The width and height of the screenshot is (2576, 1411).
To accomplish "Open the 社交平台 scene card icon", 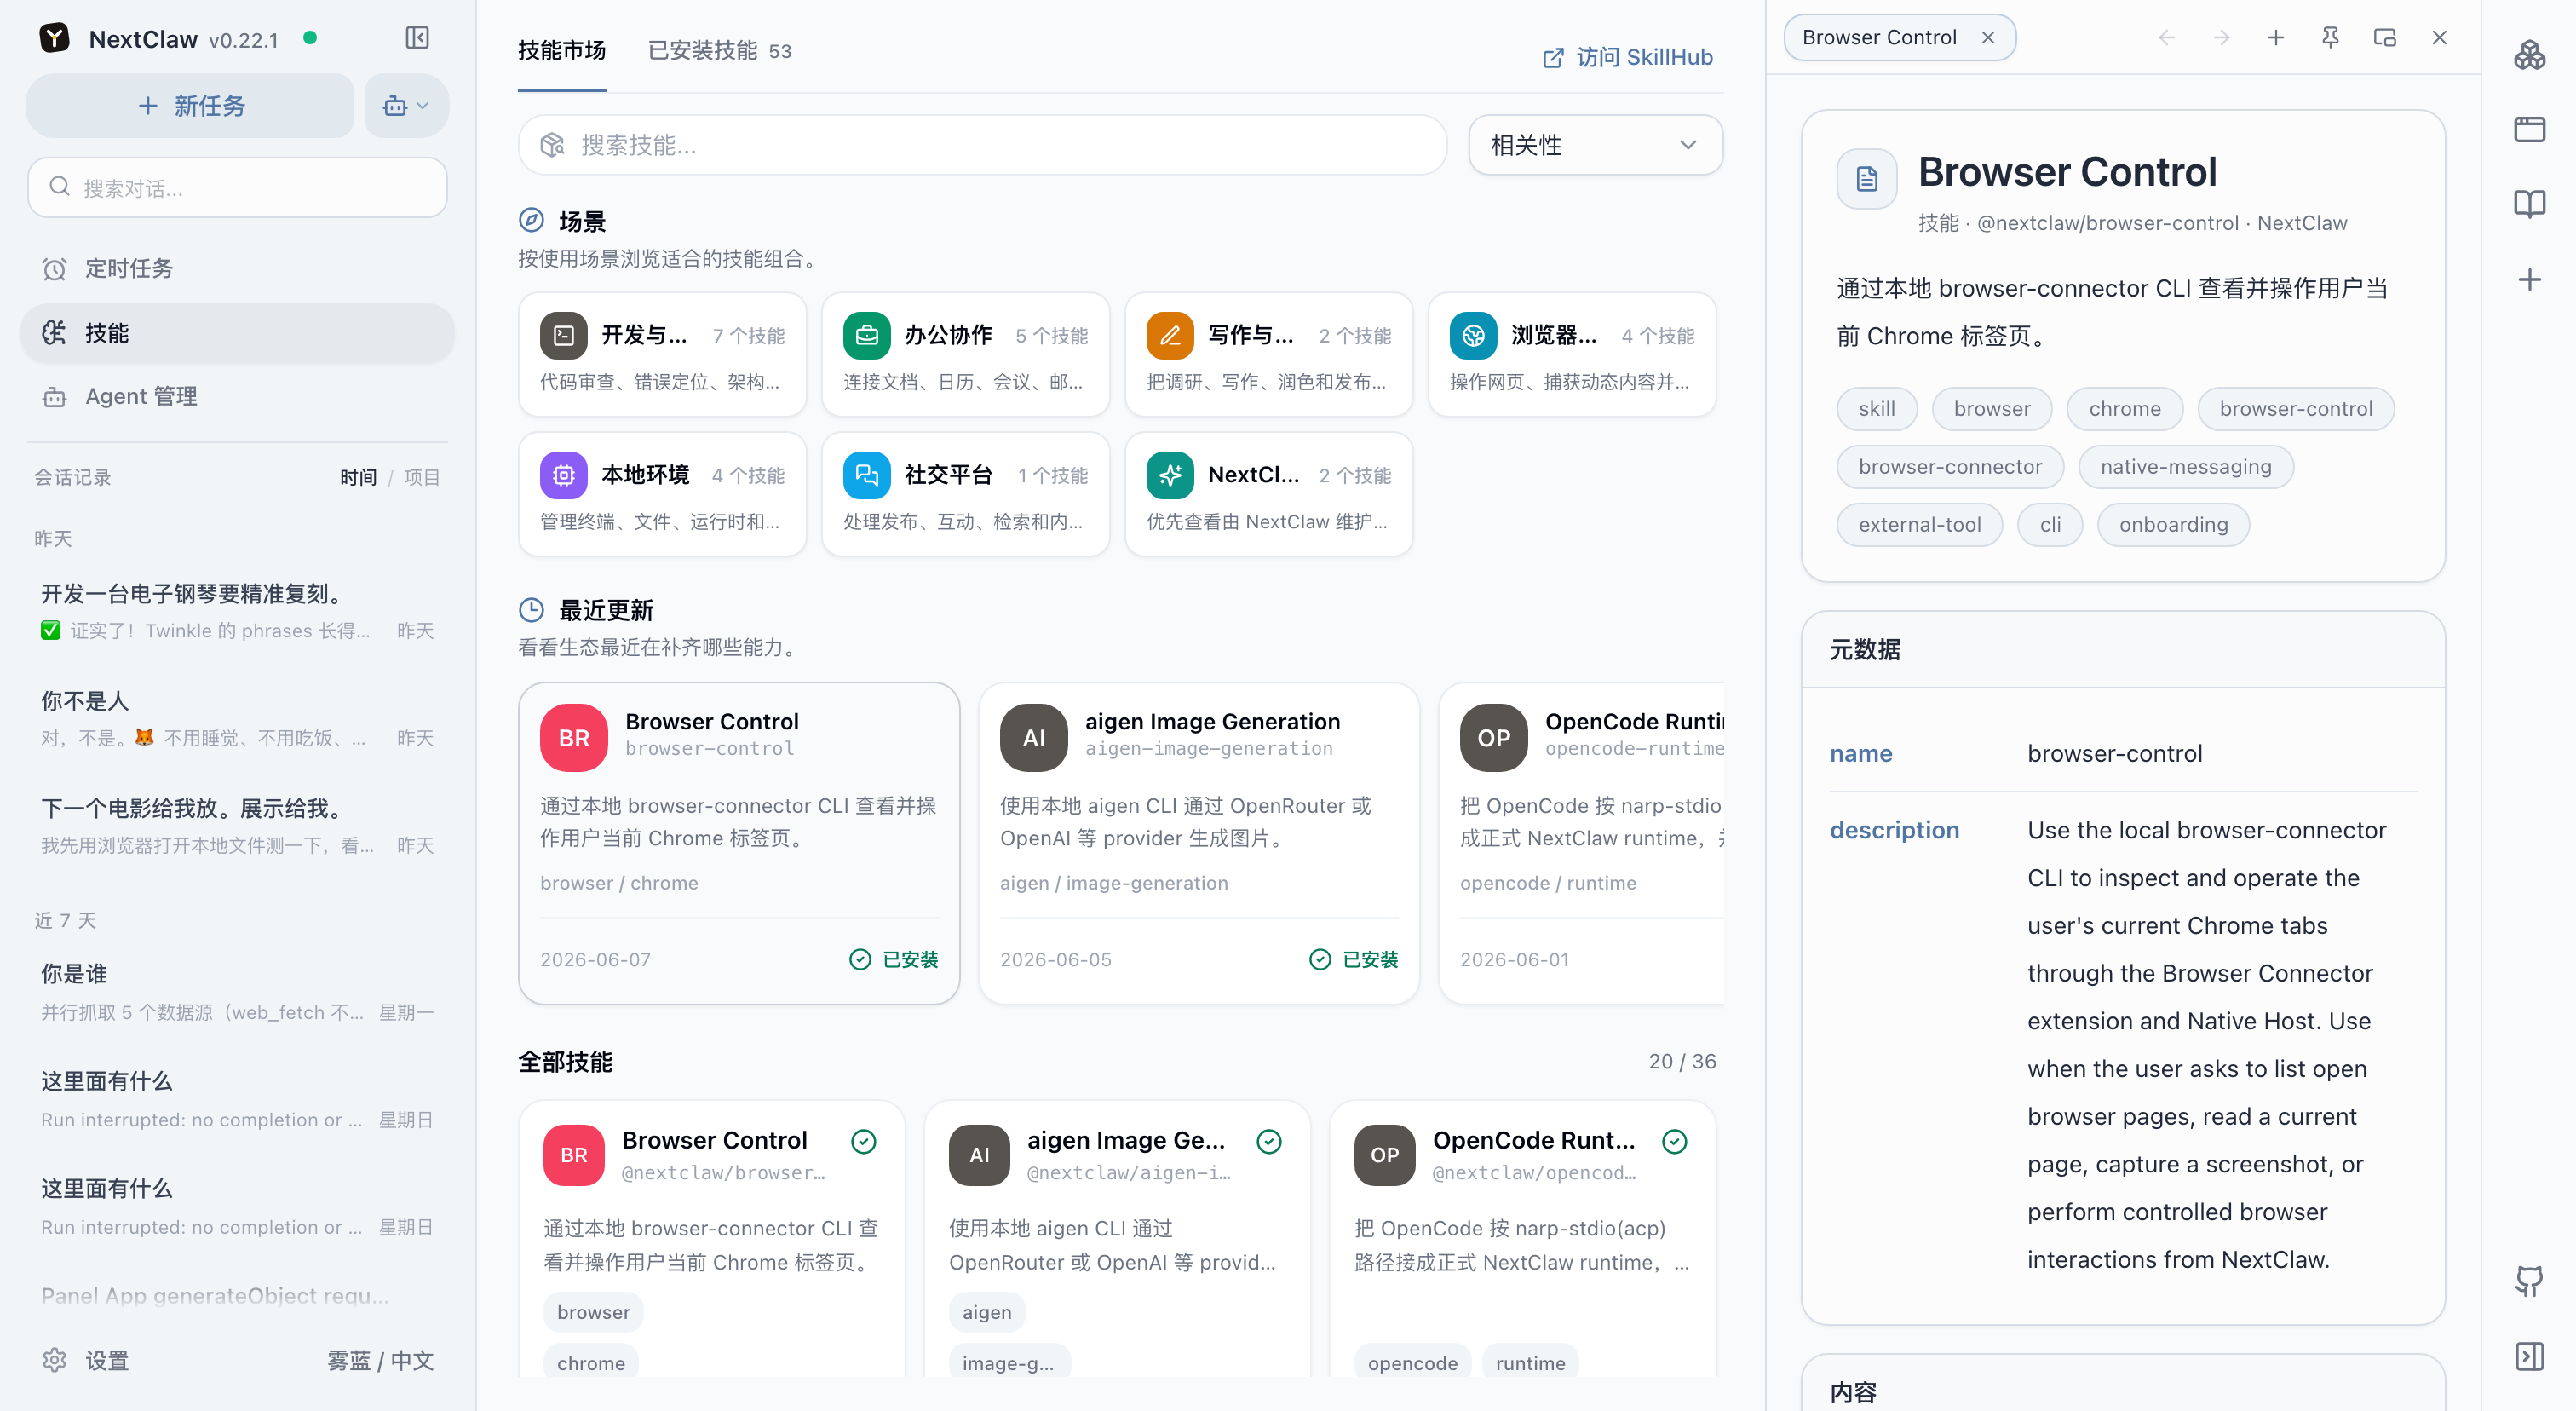I will click(x=866, y=475).
